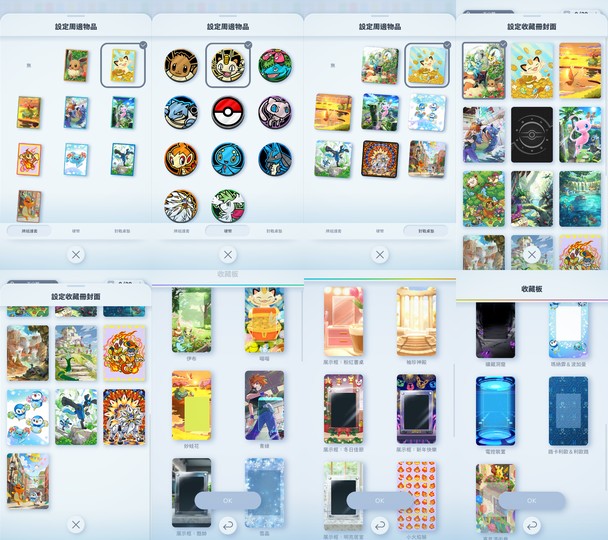This screenshot has width=608, height=540.
Task: Go back from the Meowth board screen
Action: (x=228, y=525)
